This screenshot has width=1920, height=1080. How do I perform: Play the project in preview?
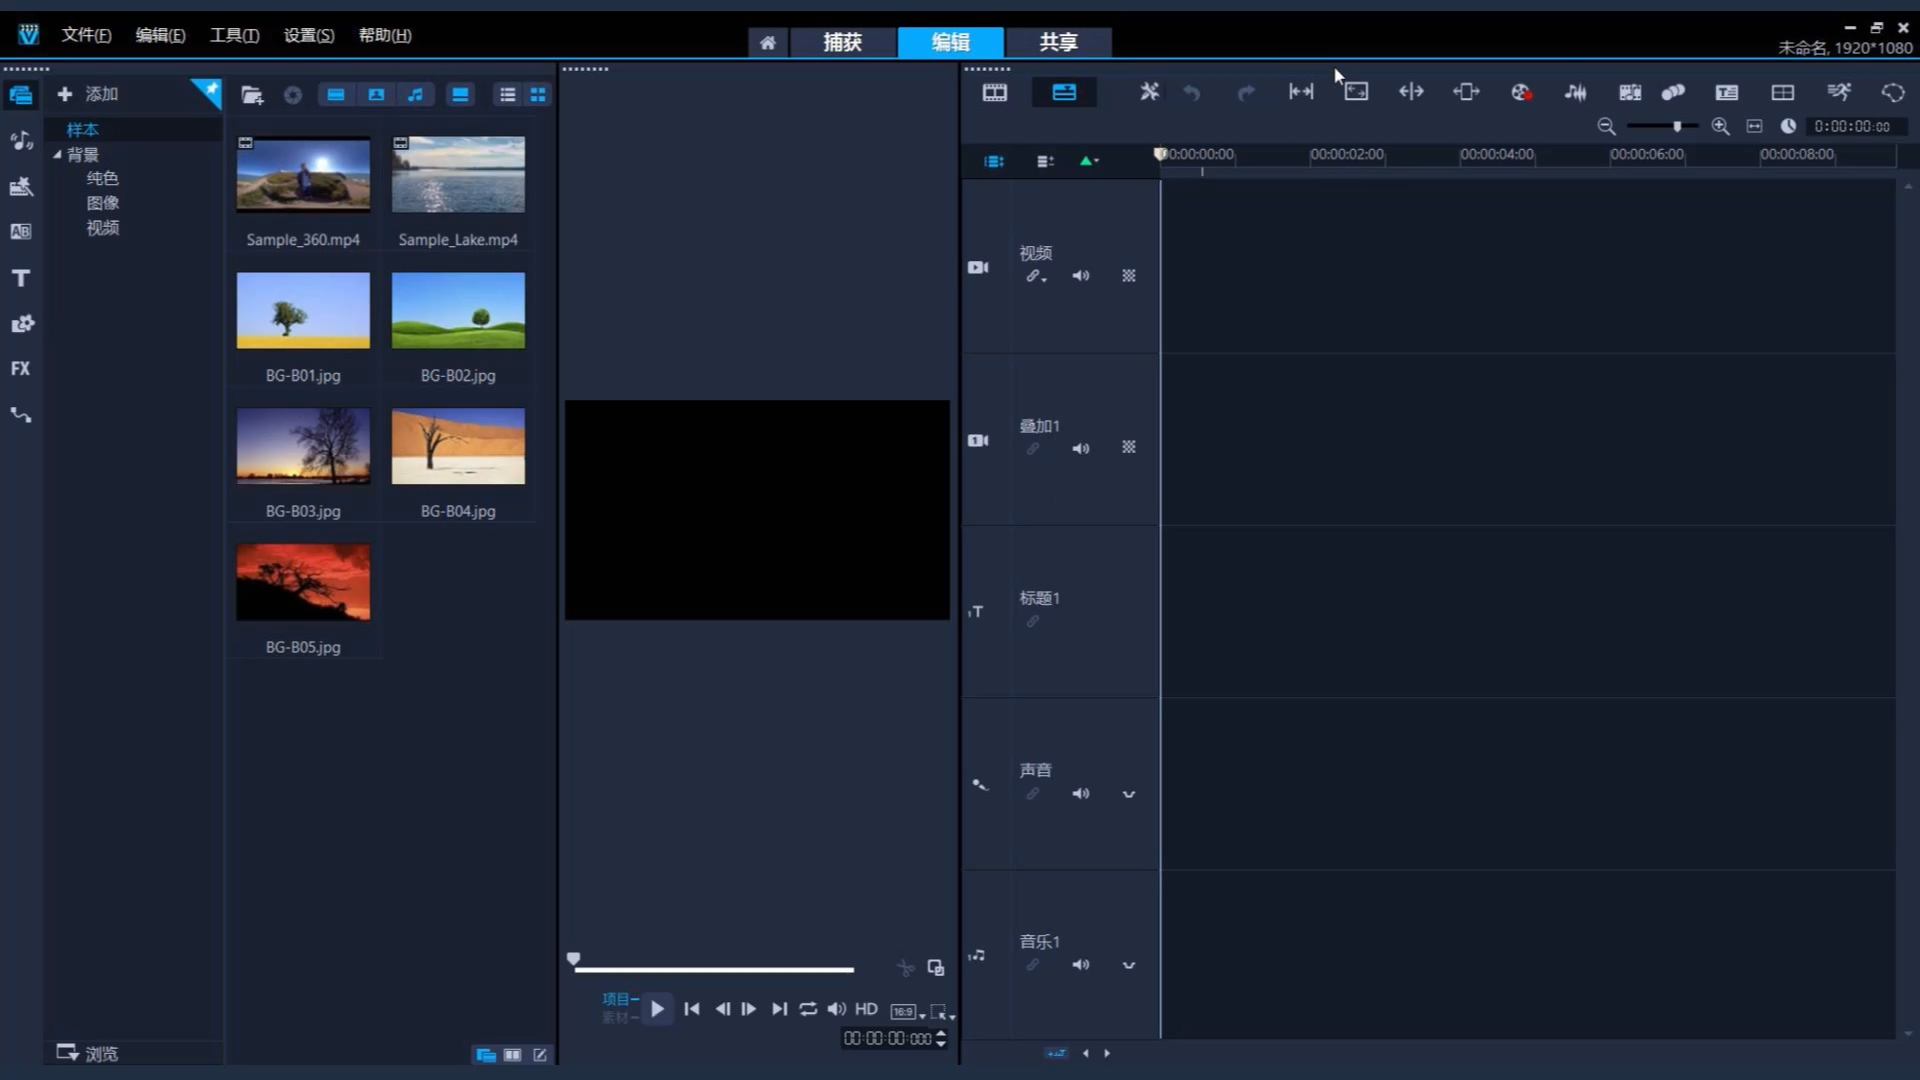(657, 1009)
